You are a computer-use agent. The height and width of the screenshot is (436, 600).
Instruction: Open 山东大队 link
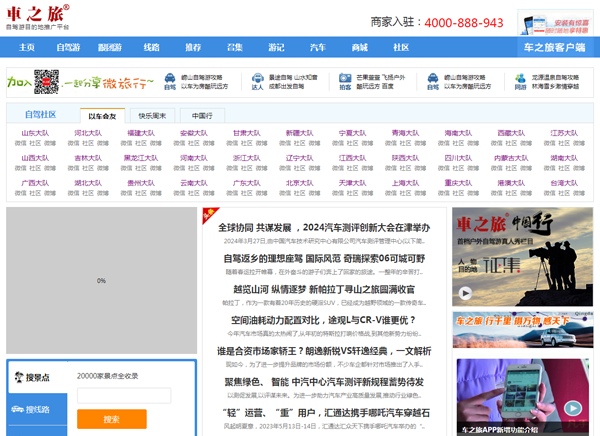click(35, 133)
